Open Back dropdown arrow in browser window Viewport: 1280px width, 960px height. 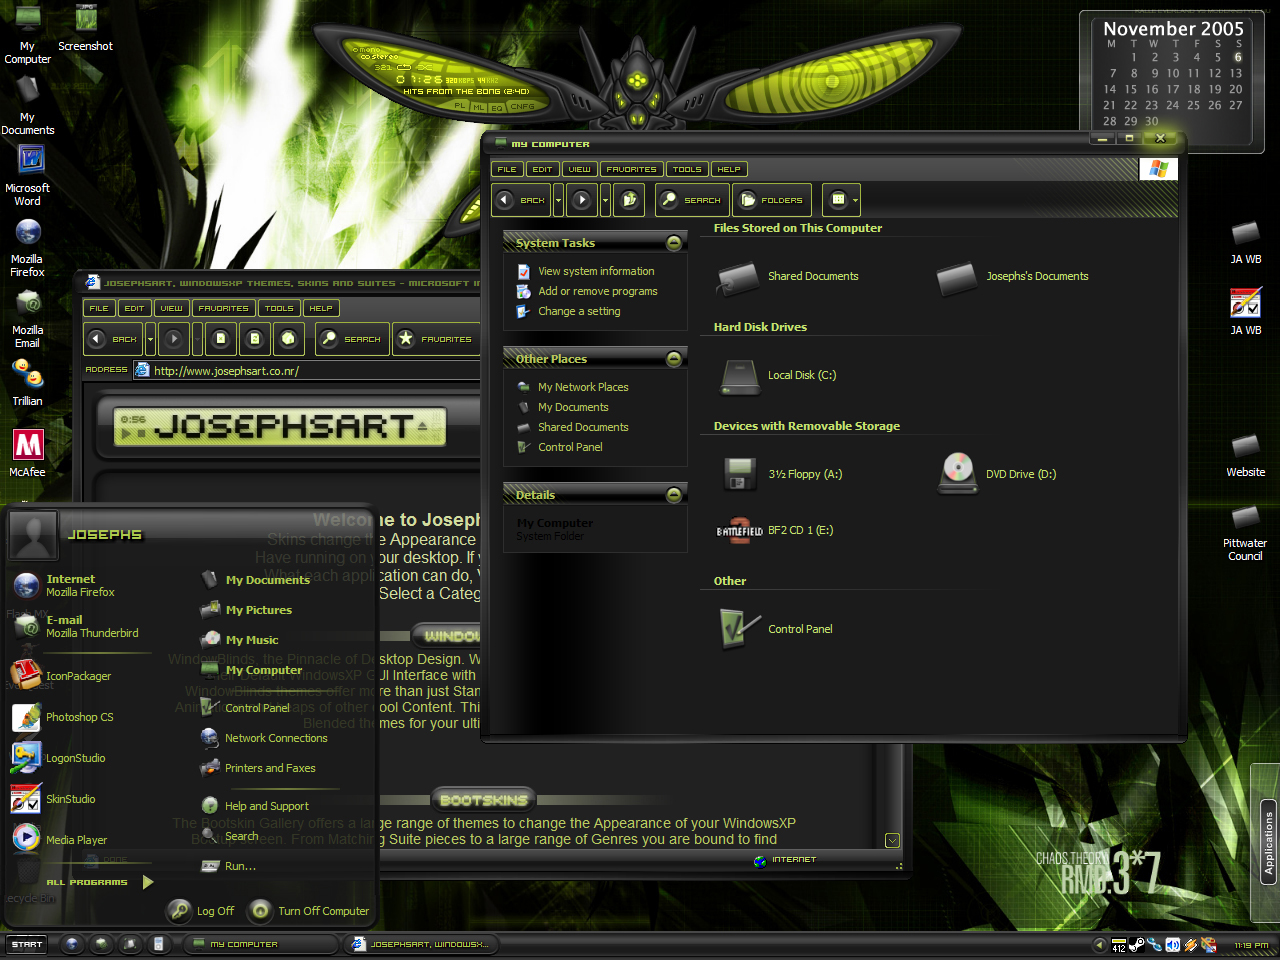pyautogui.click(x=150, y=339)
